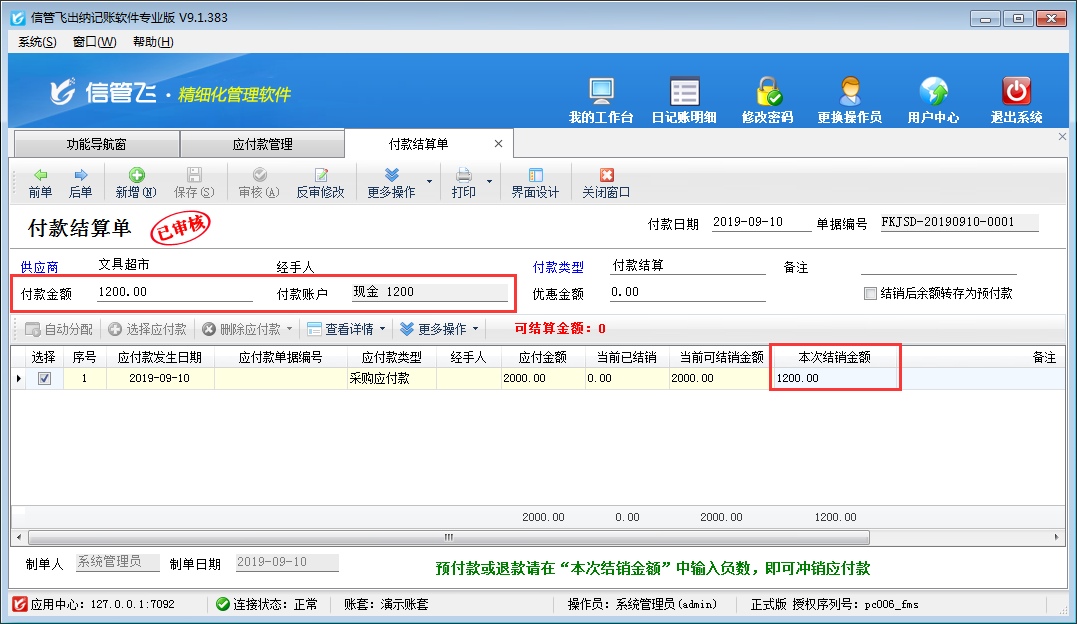Open 我的工作台 from the top bar
Image resolution: width=1077 pixels, height=624 pixels.
coord(601,100)
